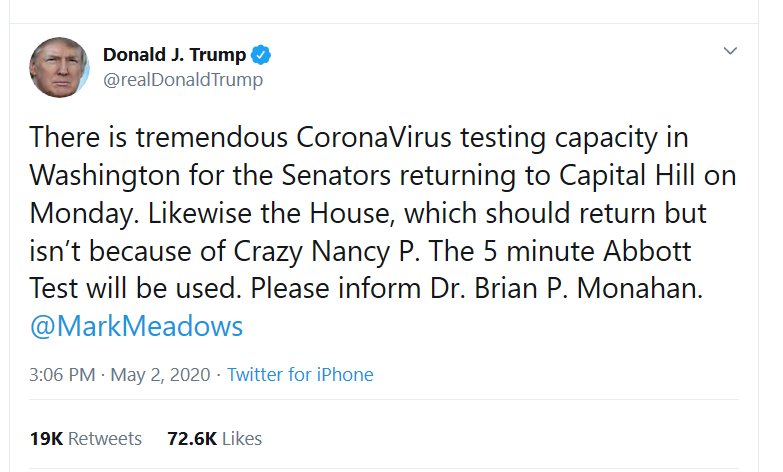Image resolution: width=783 pixels, height=472 pixels.
Task: Click "Capital Hill" in the tweet text
Action: click(x=640, y=175)
